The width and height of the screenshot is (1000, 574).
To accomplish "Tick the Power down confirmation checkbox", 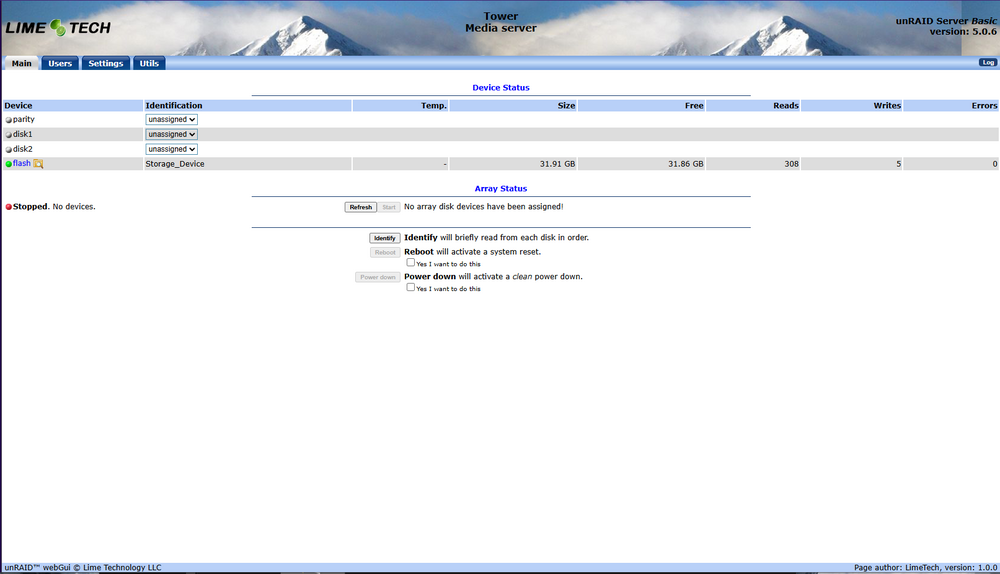I will tap(411, 287).
